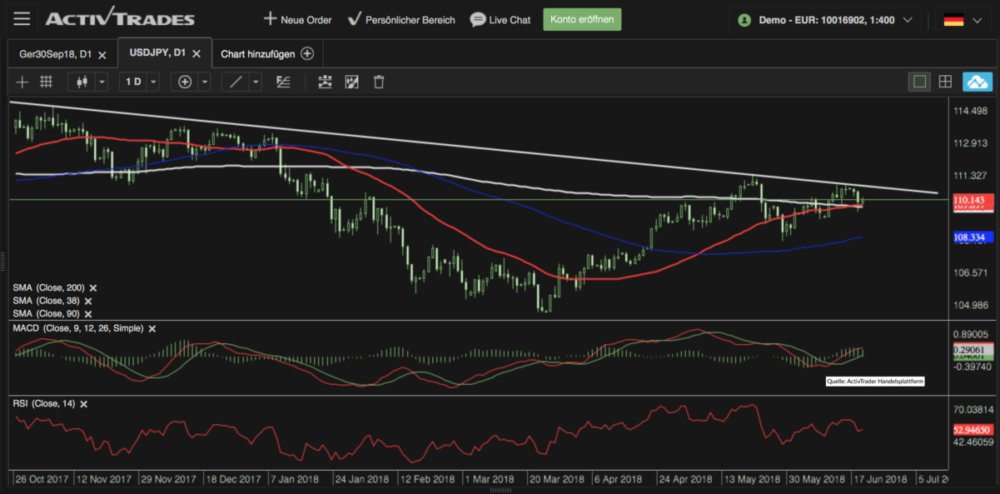
Task: Click the ActivTrades logo
Action: point(120,18)
